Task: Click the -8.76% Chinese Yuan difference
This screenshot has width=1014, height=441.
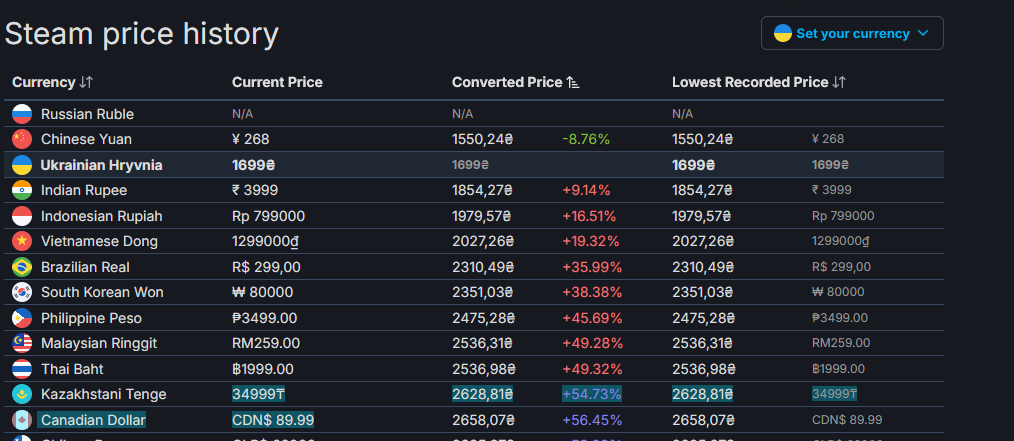Action: click(586, 139)
